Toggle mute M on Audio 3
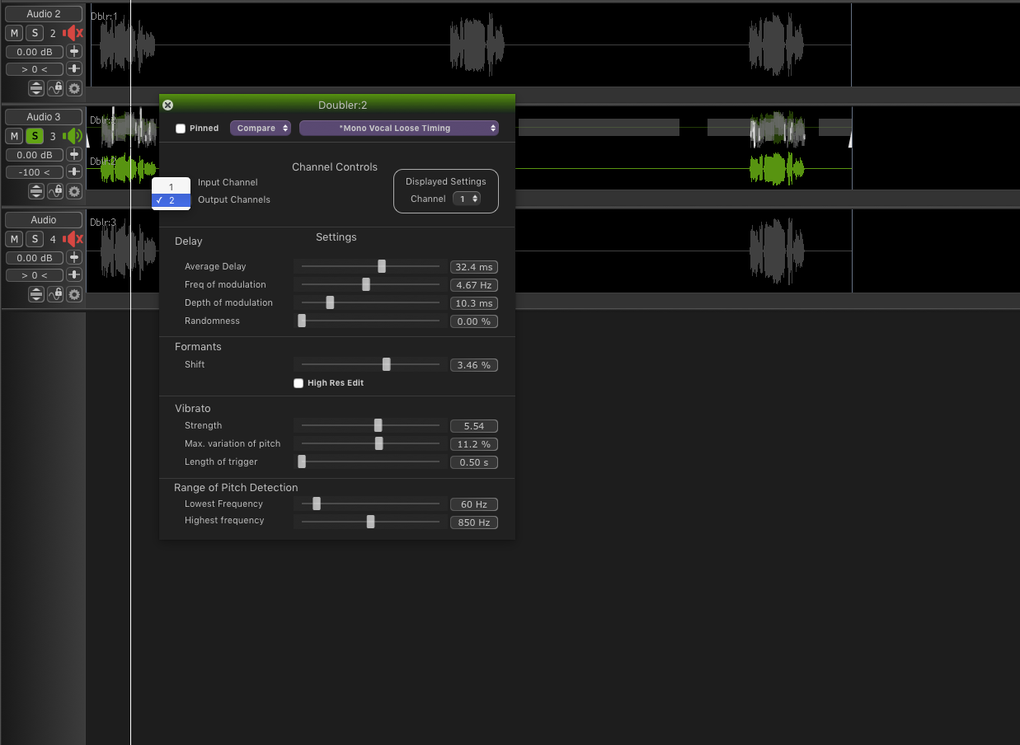Image resolution: width=1020 pixels, height=745 pixels. (x=14, y=136)
